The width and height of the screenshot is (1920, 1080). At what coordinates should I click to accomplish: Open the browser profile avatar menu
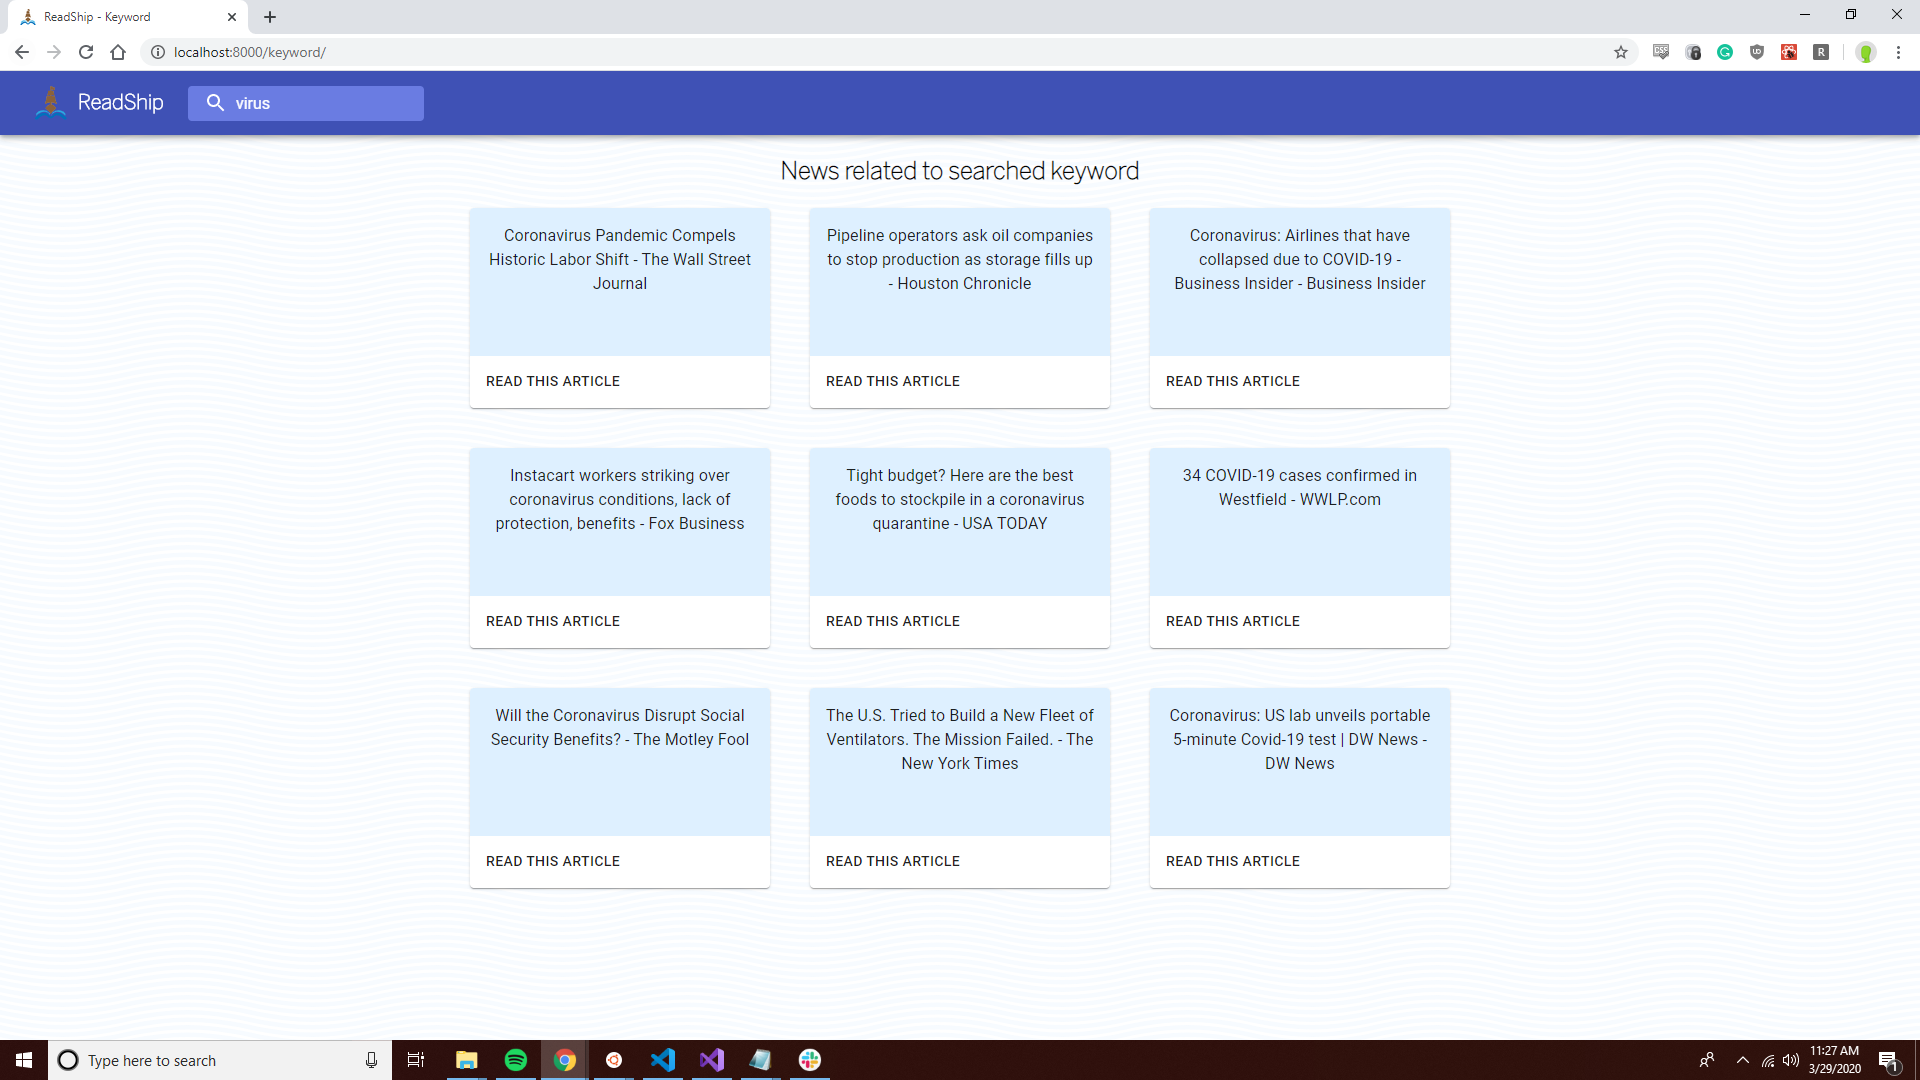pyautogui.click(x=1865, y=52)
